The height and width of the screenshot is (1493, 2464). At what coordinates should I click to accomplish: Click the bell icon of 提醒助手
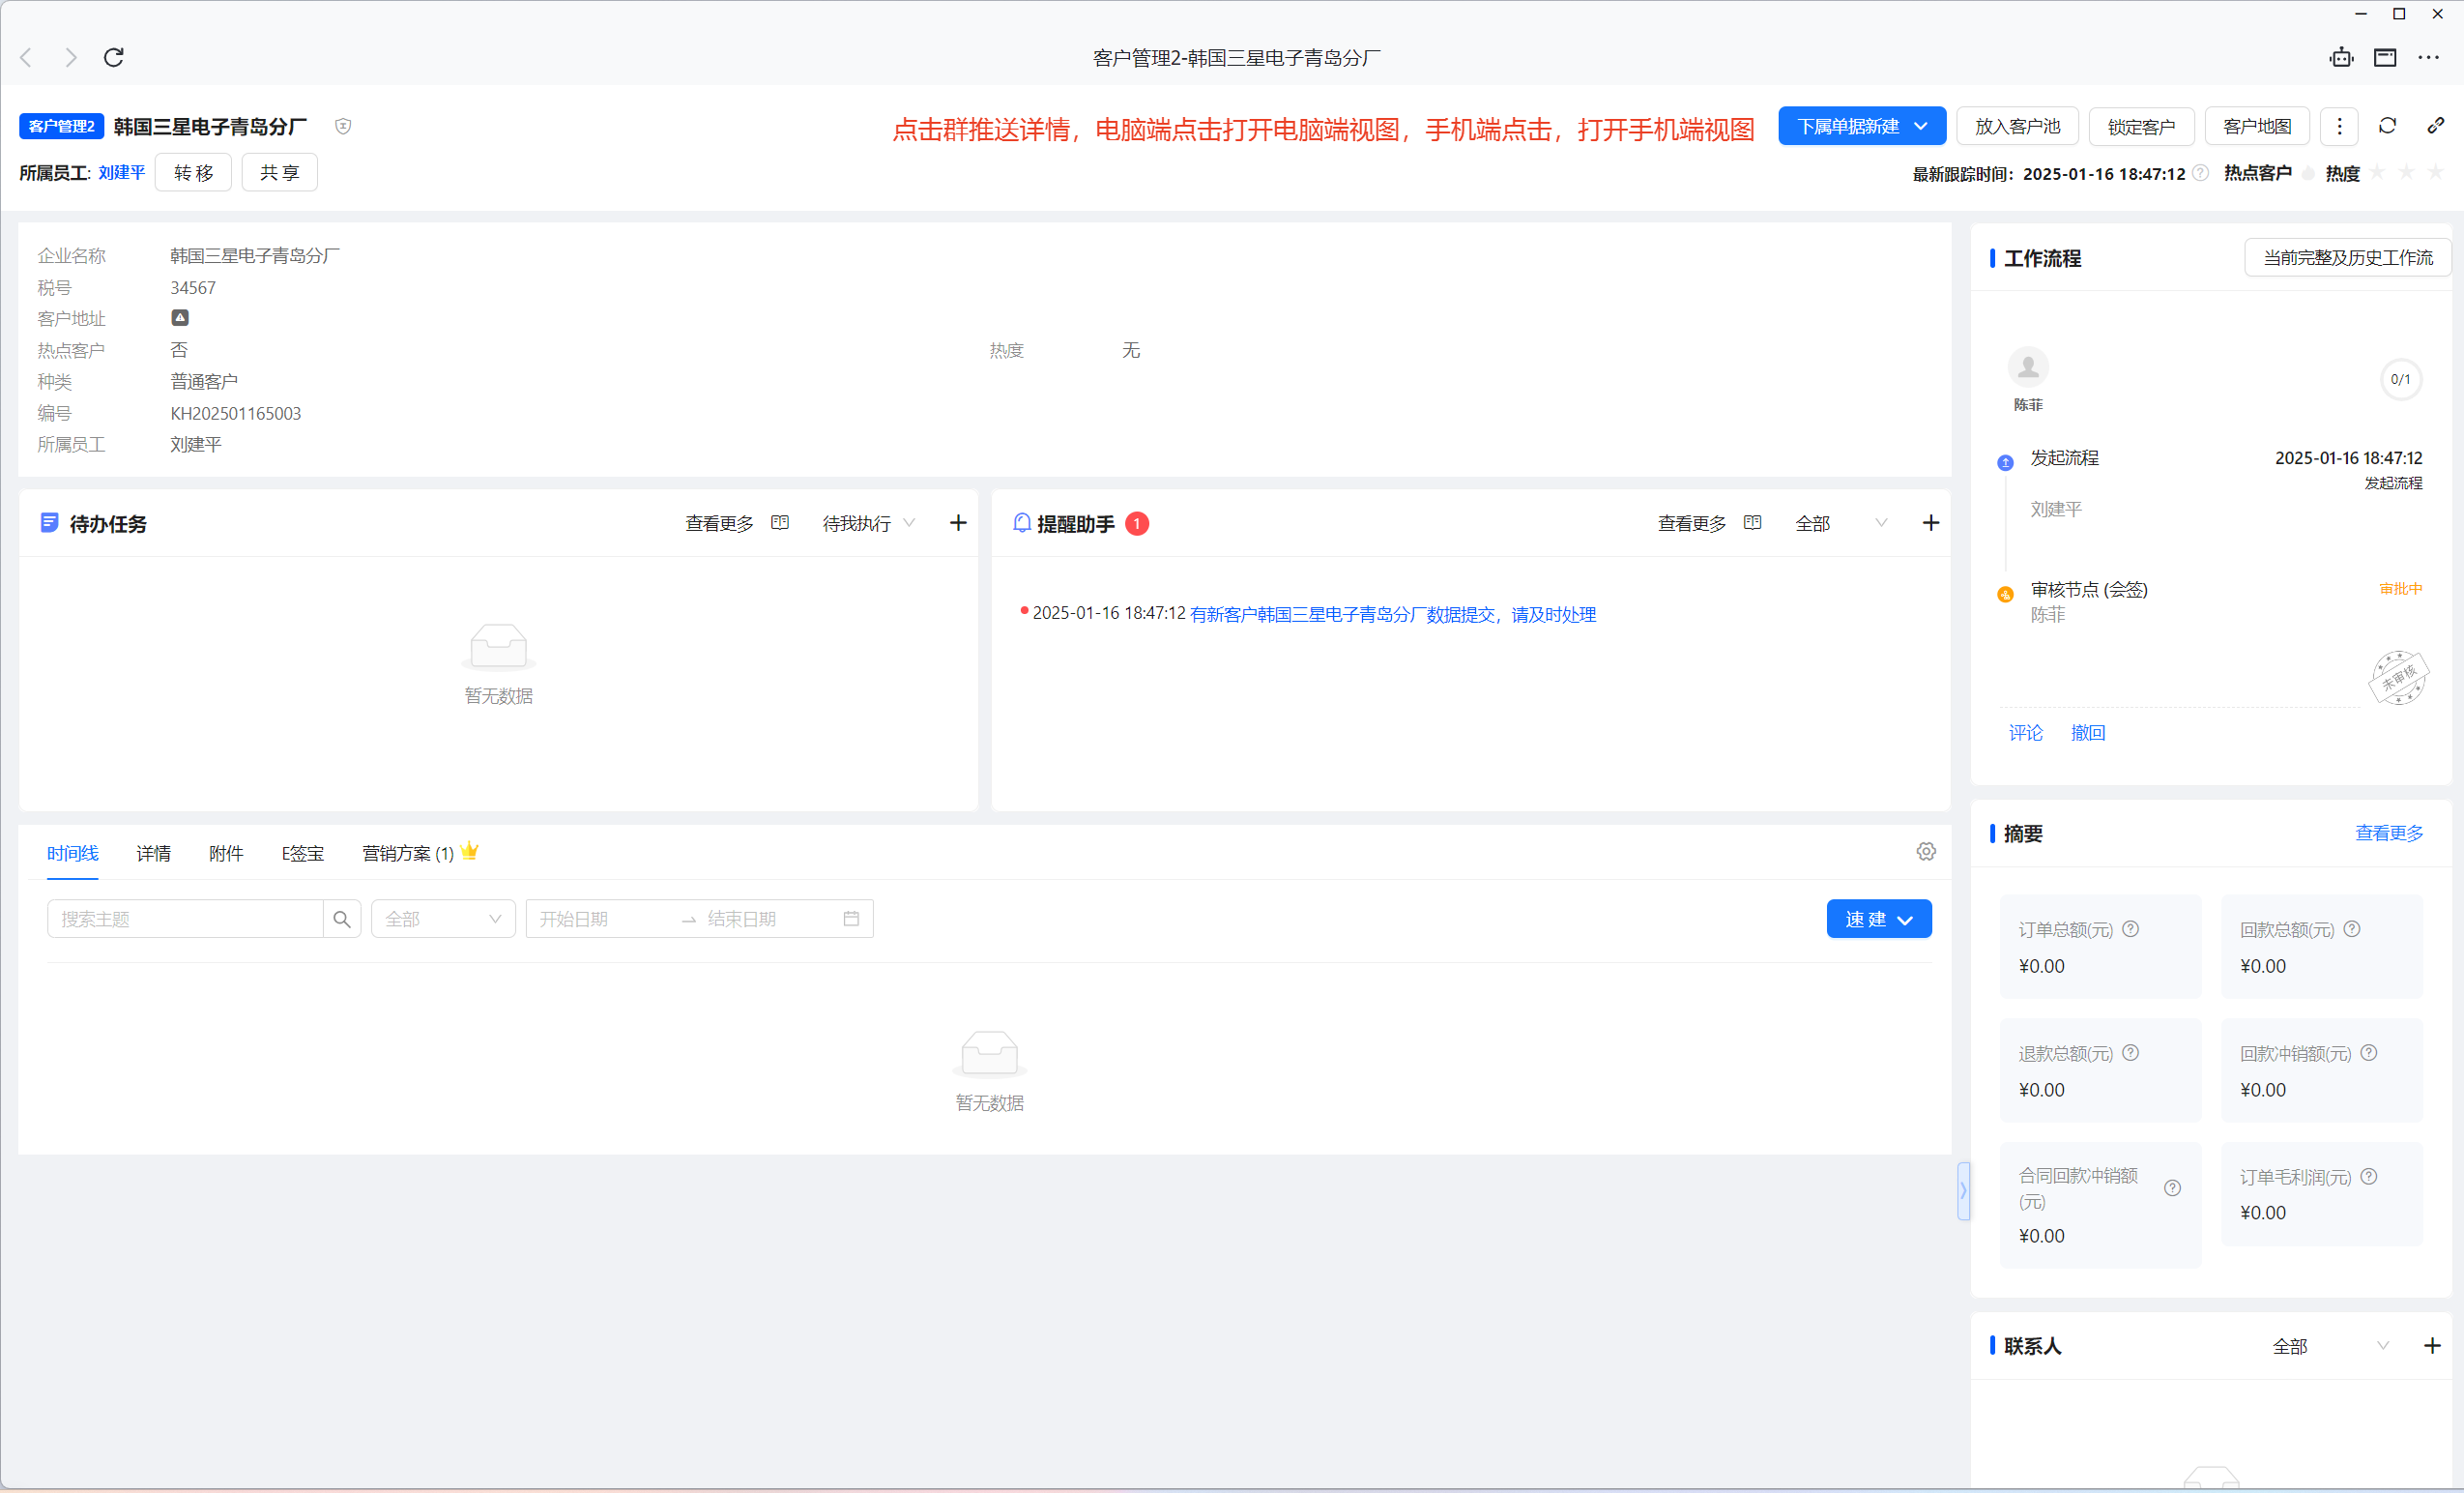coord(1022,523)
